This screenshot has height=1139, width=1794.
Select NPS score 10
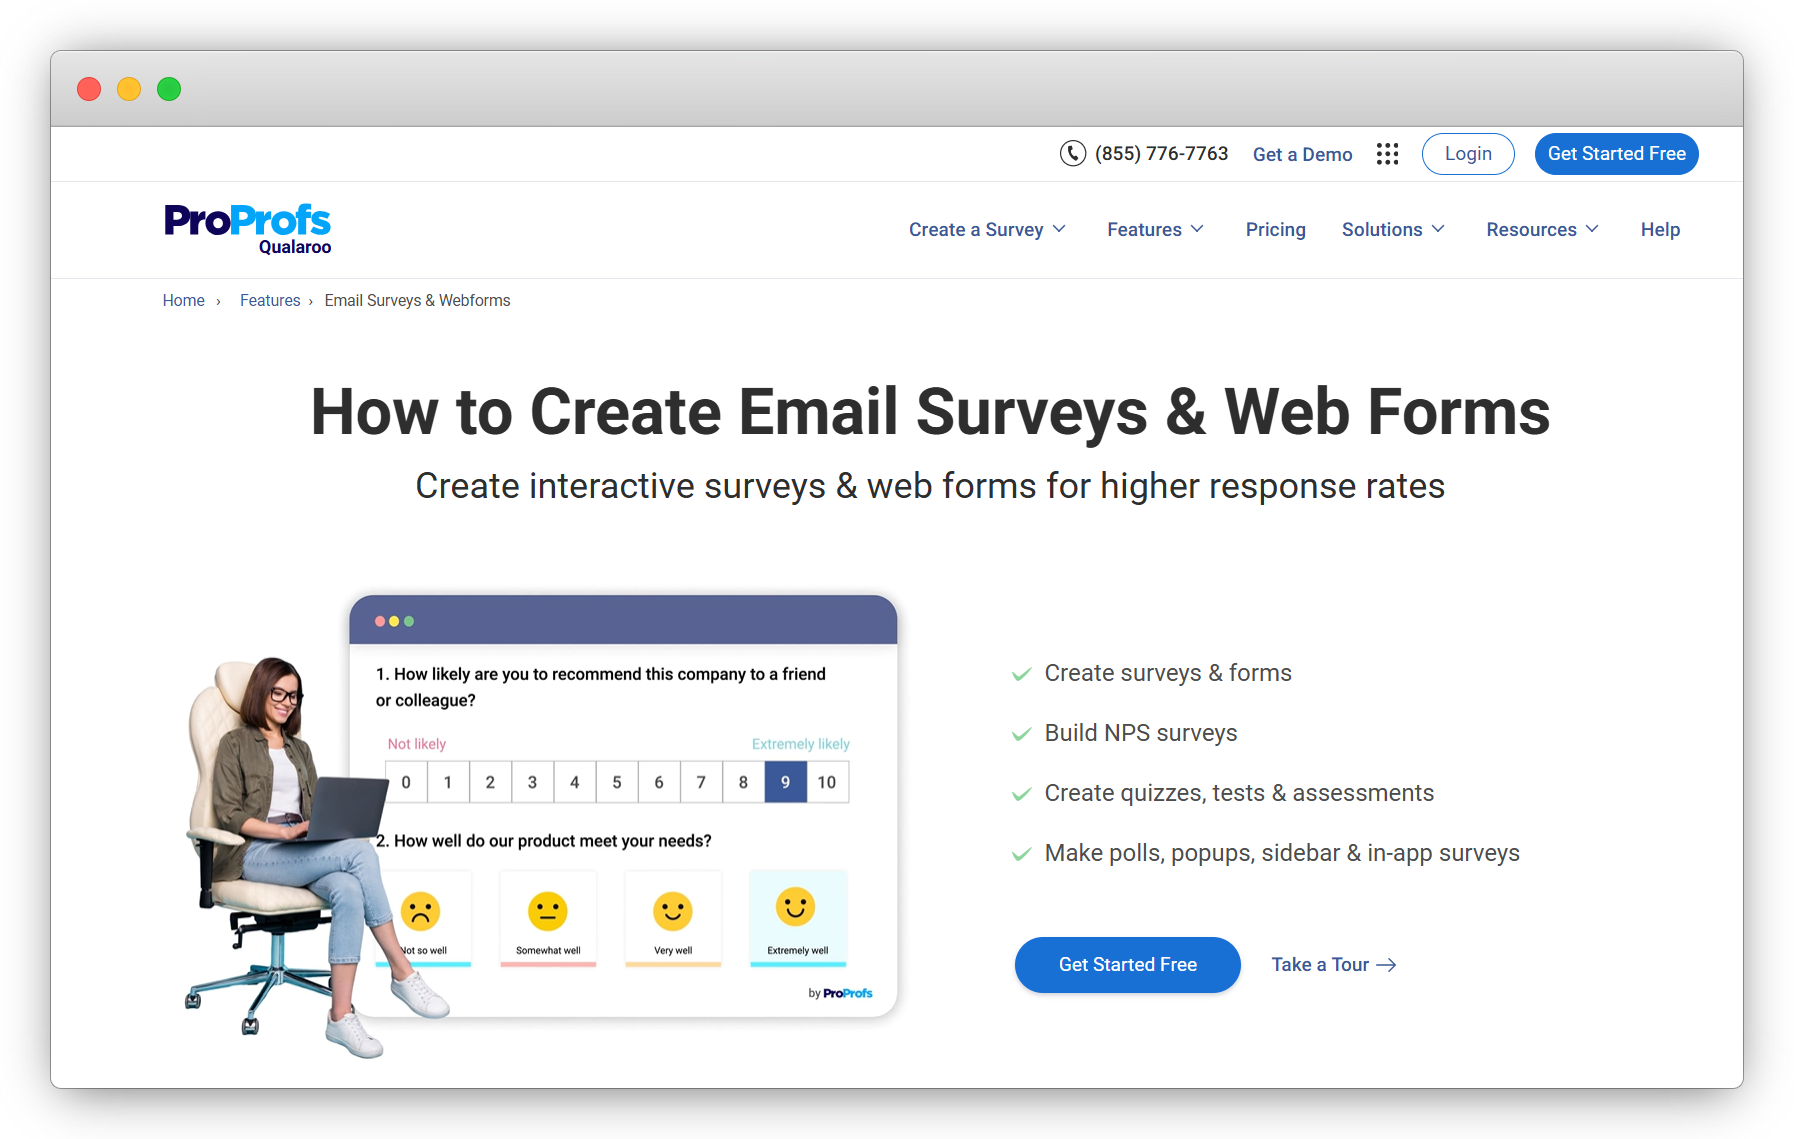pos(828,782)
